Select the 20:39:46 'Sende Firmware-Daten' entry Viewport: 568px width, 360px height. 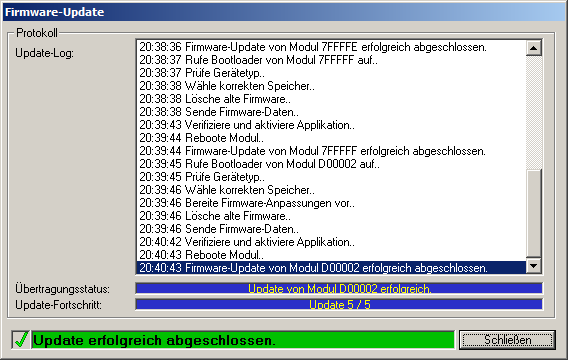pos(331,229)
